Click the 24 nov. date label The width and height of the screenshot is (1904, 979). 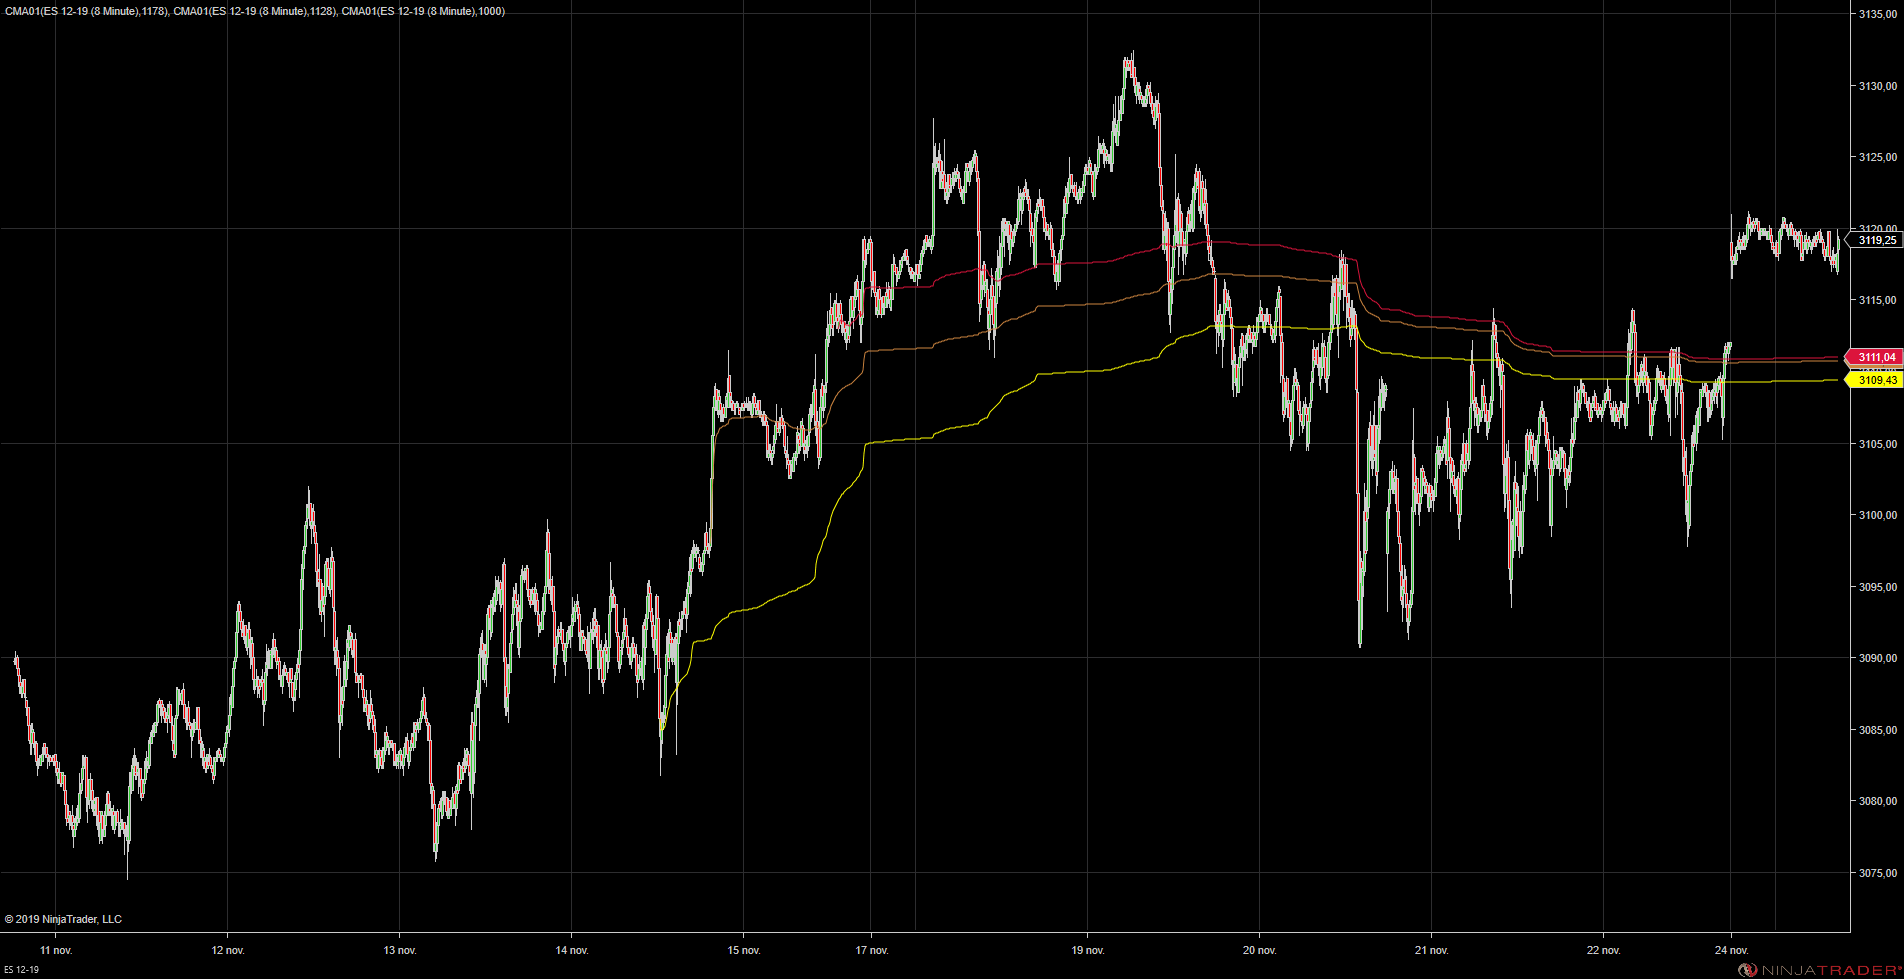[x=1732, y=950]
